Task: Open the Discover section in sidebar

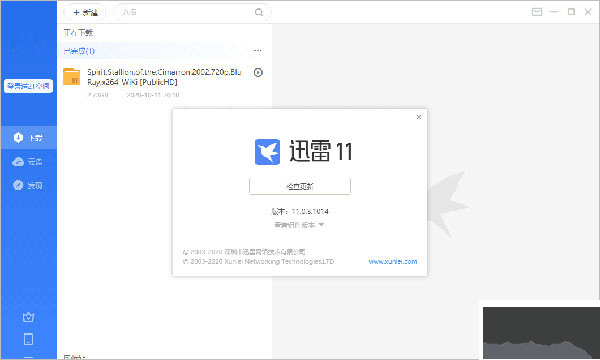Action: click(x=29, y=185)
